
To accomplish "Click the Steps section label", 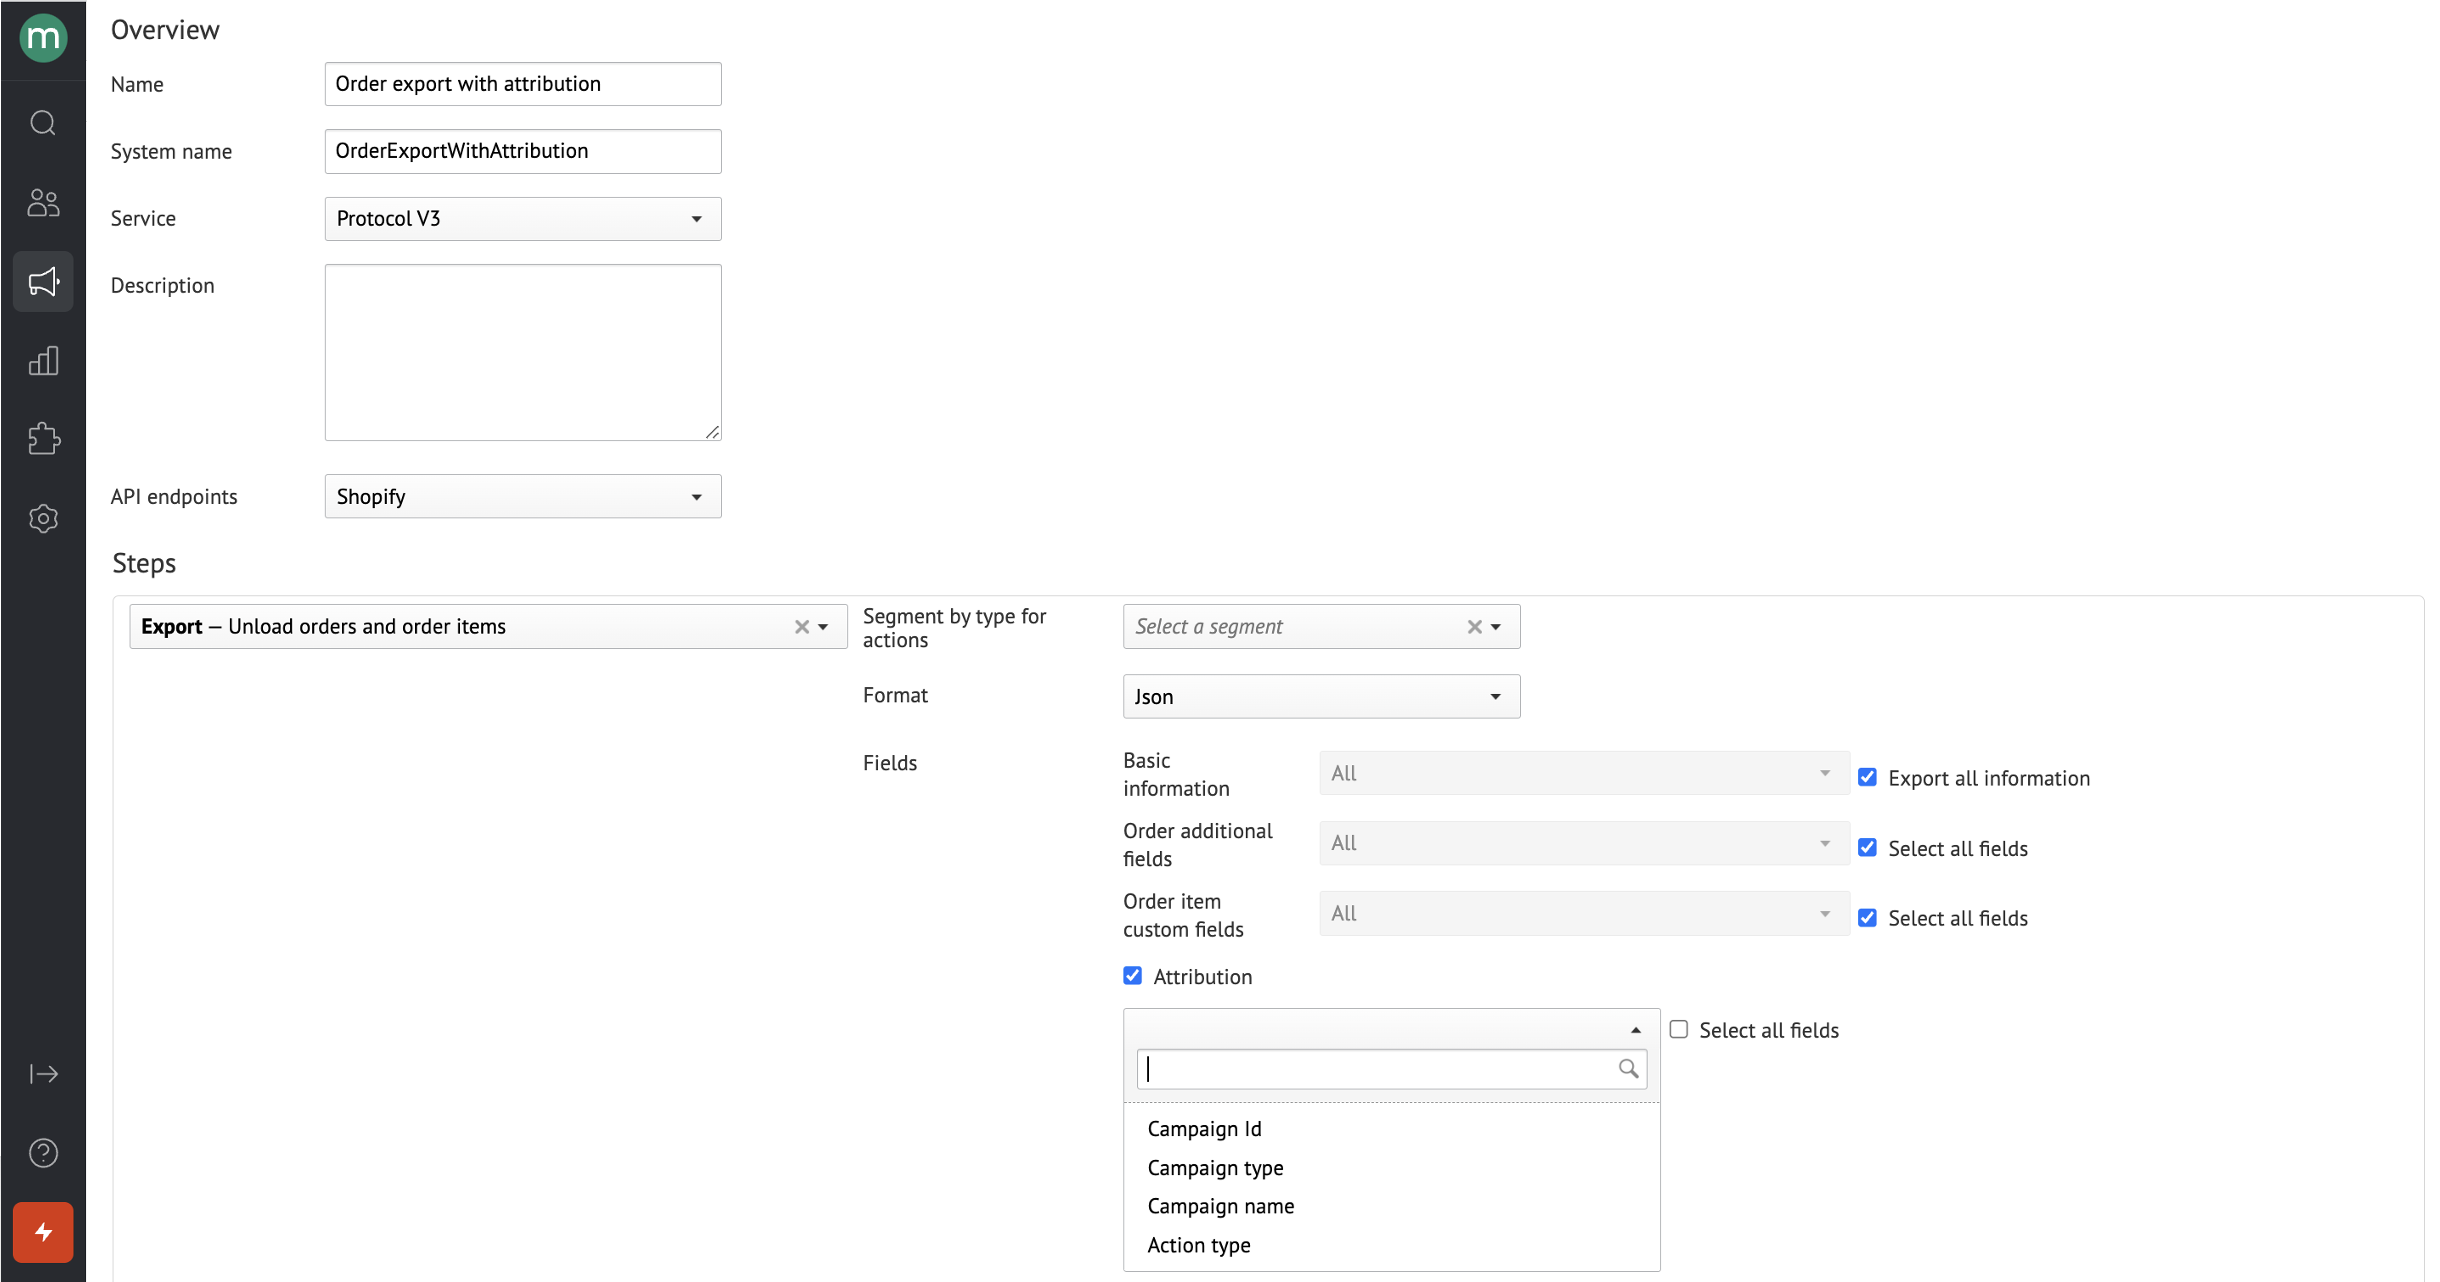I will [x=142, y=563].
